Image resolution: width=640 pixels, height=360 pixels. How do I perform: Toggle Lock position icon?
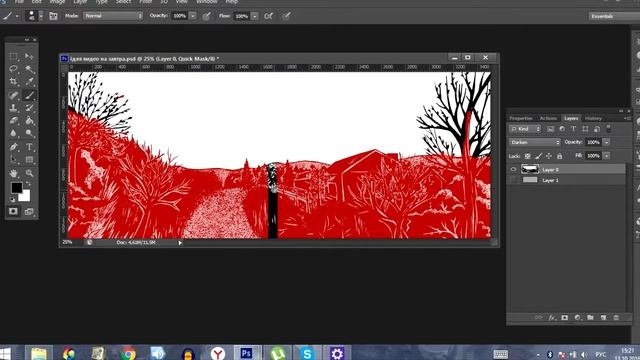(x=549, y=156)
